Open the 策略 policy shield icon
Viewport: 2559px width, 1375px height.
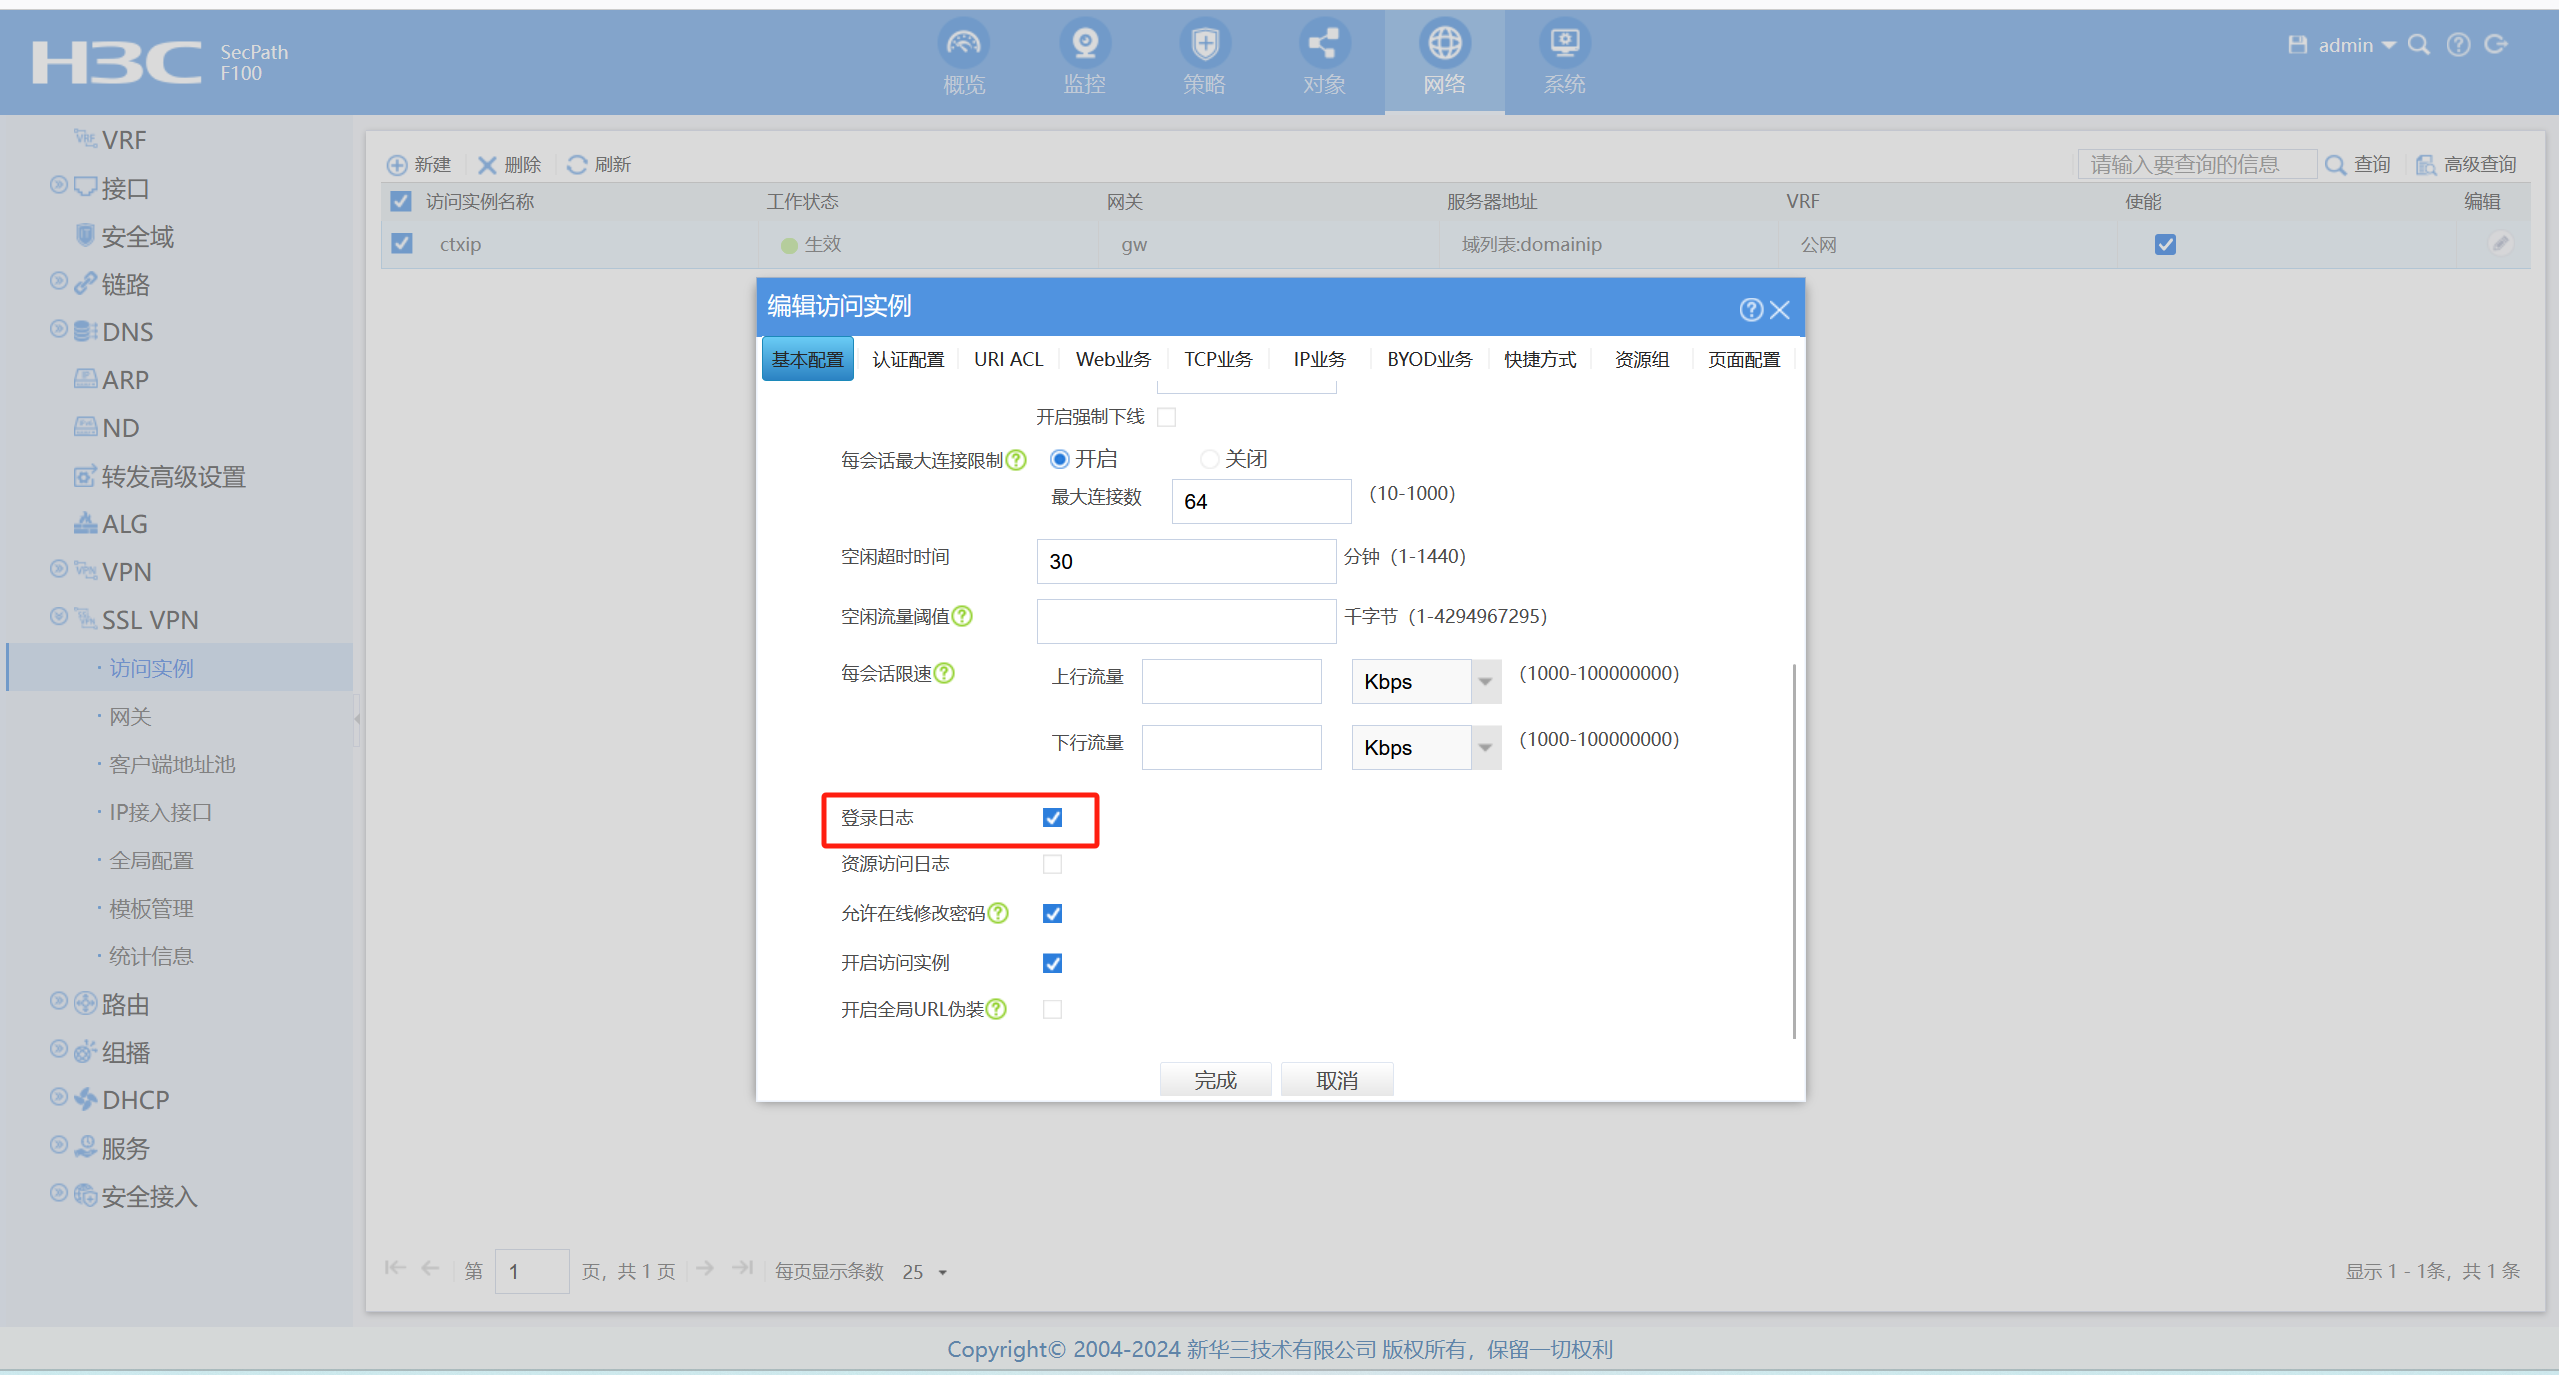pos(1204,45)
